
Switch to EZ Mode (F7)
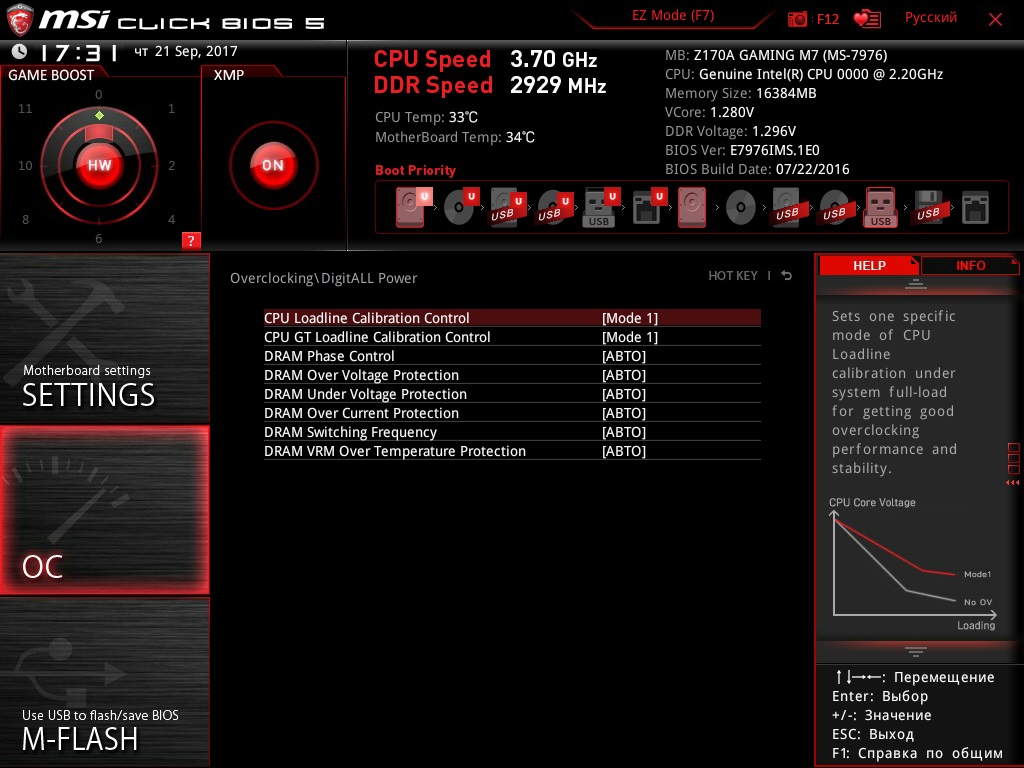pyautogui.click(x=673, y=16)
